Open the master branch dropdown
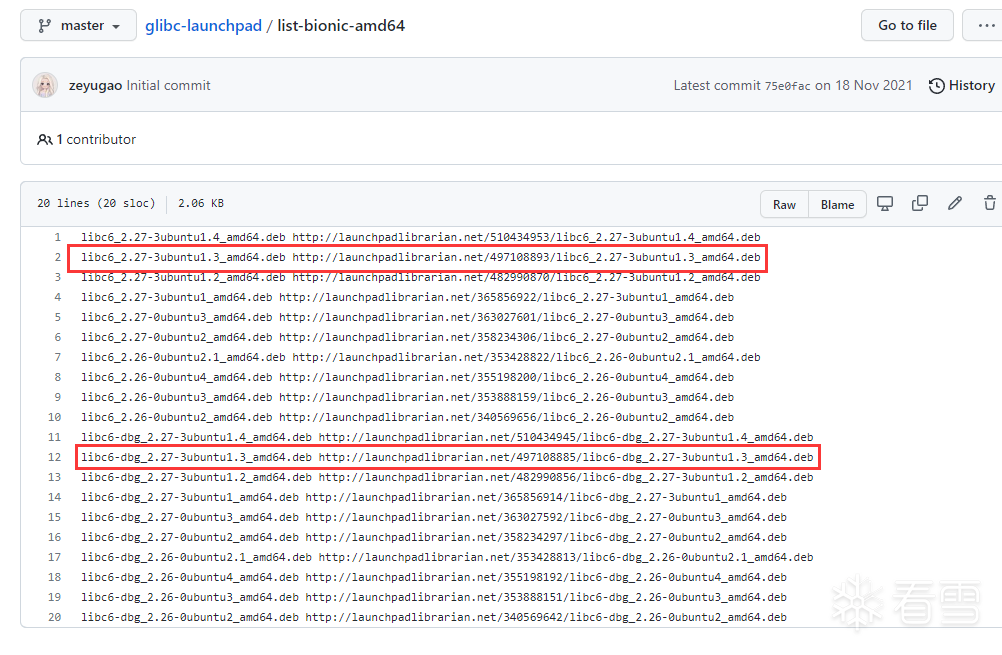 click(78, 26)
